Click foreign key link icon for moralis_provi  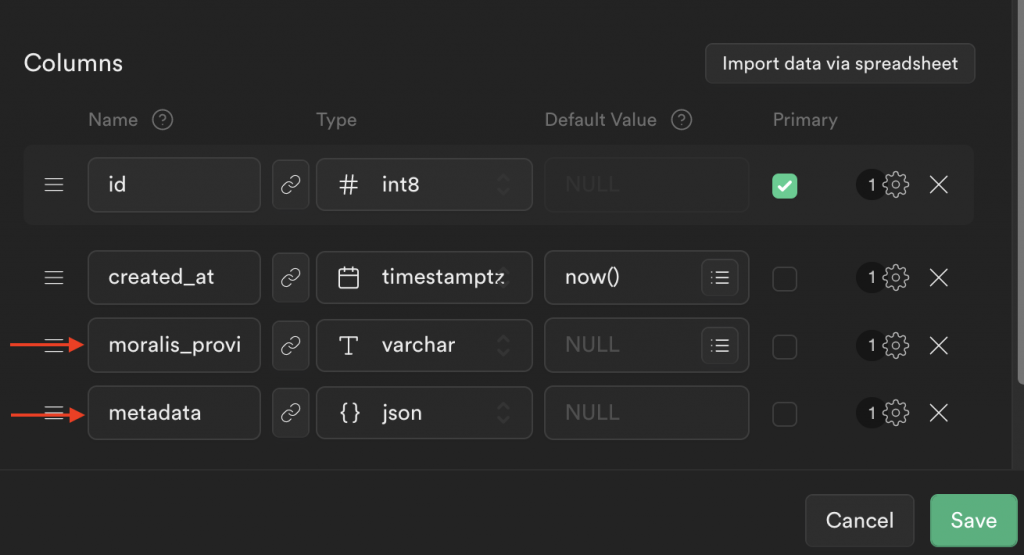[x=291, y=345]
